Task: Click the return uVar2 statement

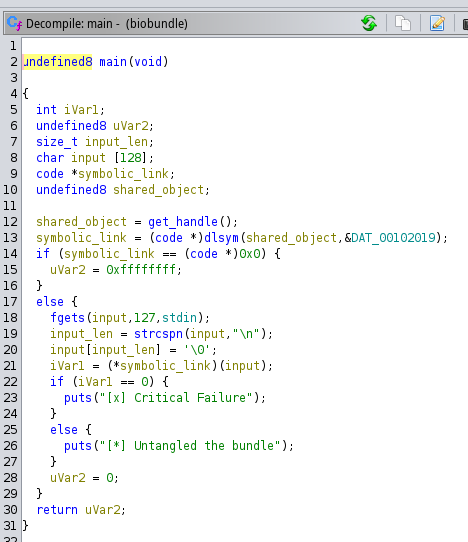Action: 81,510
